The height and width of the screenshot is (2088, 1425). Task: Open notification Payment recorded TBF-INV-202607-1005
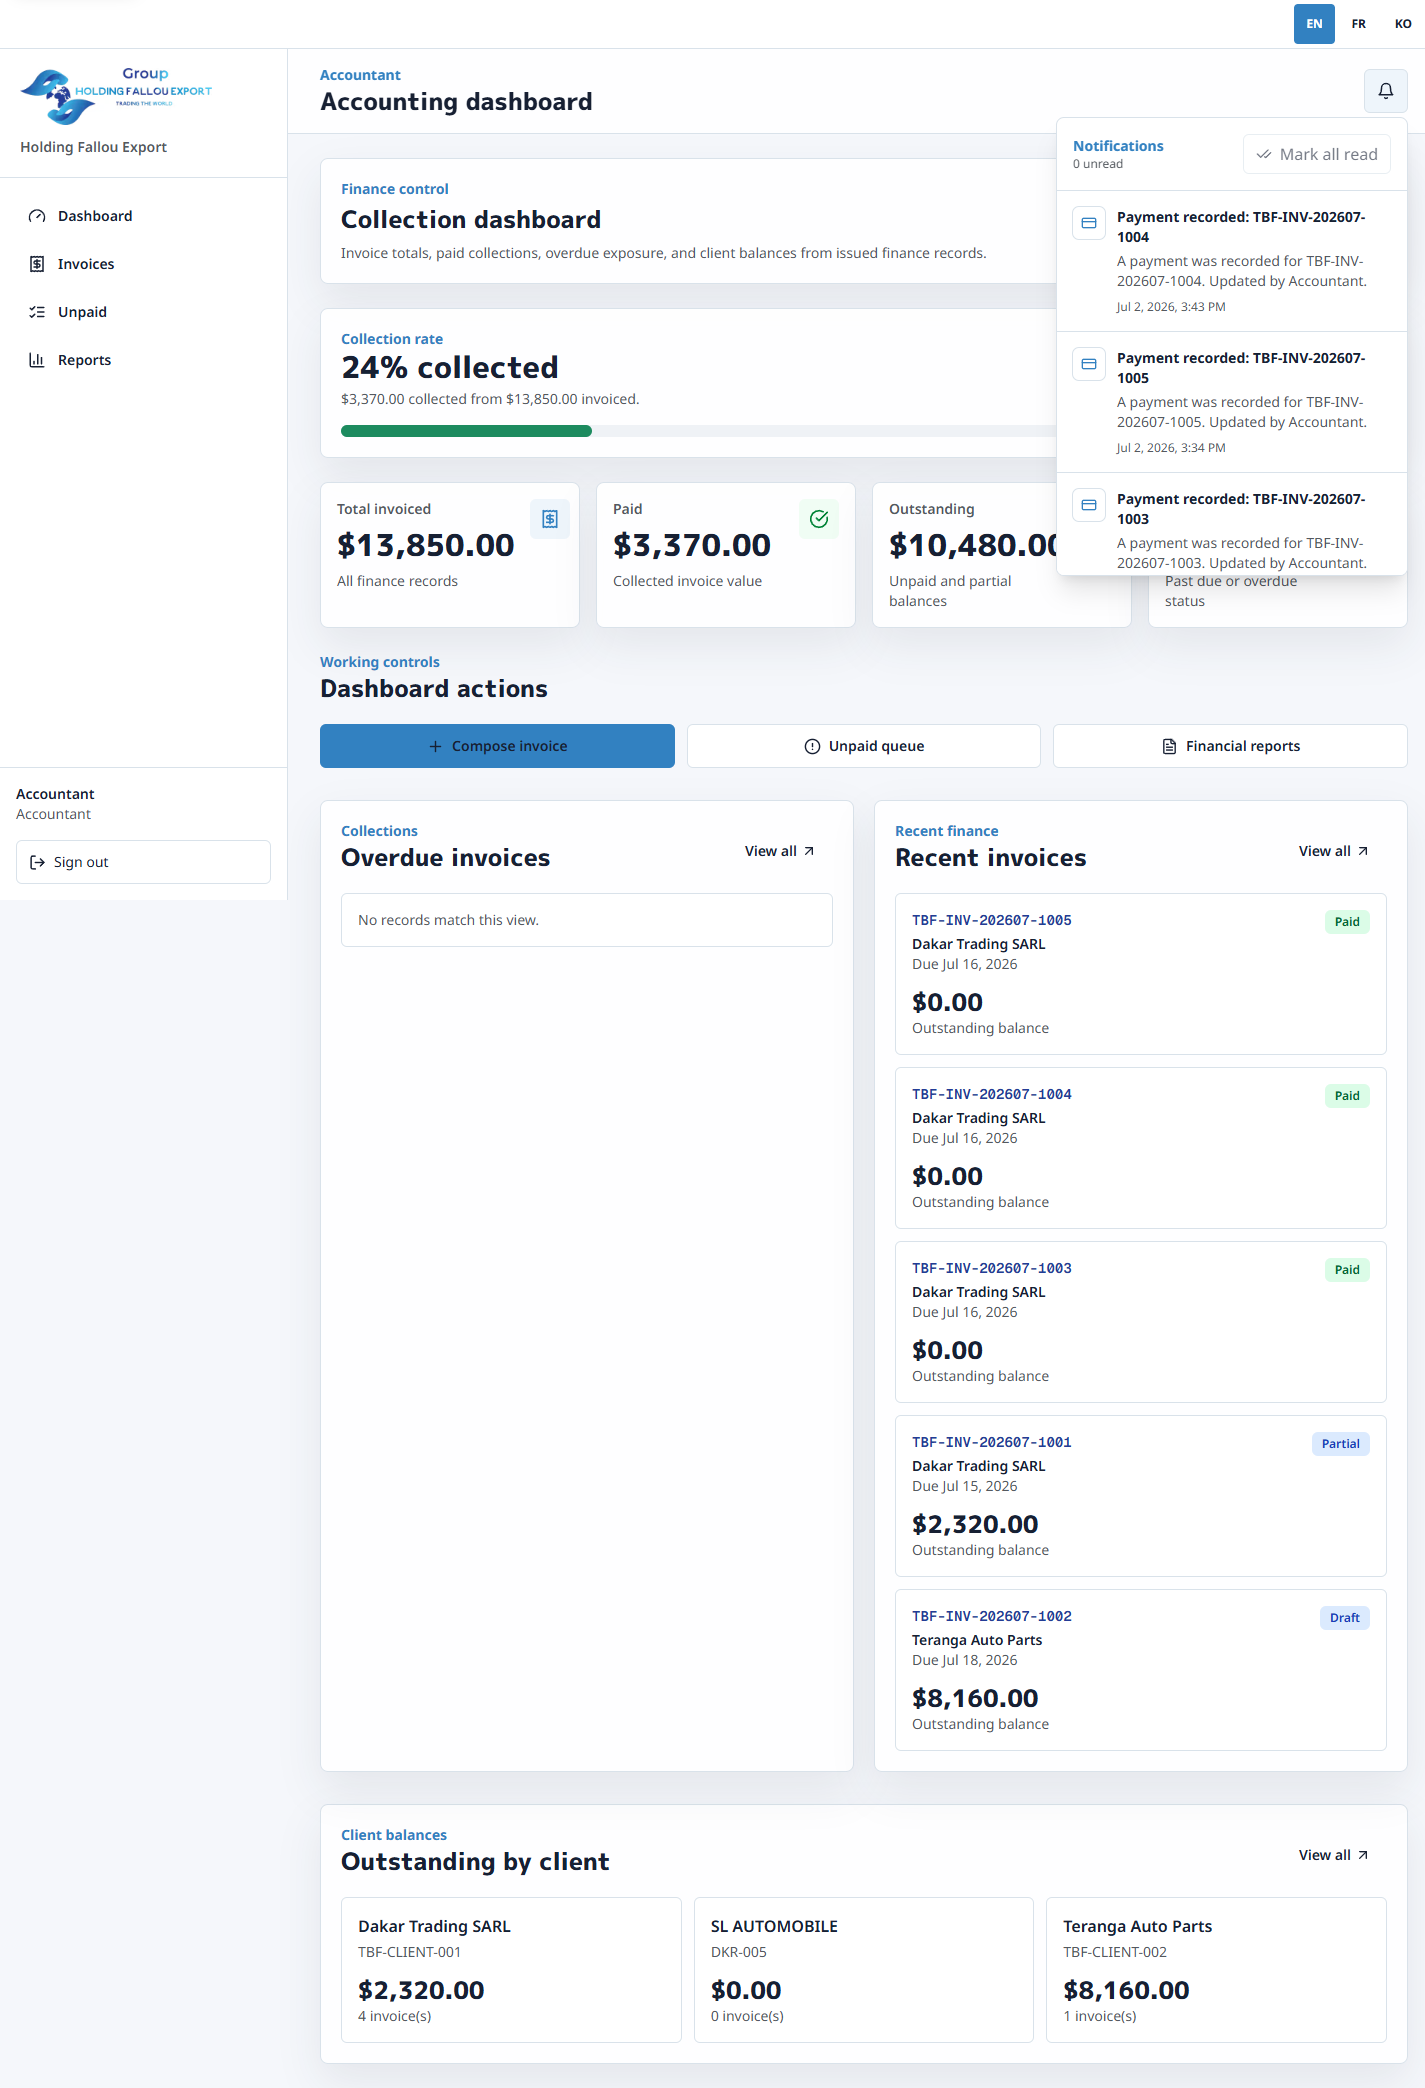coord(1232,402)
